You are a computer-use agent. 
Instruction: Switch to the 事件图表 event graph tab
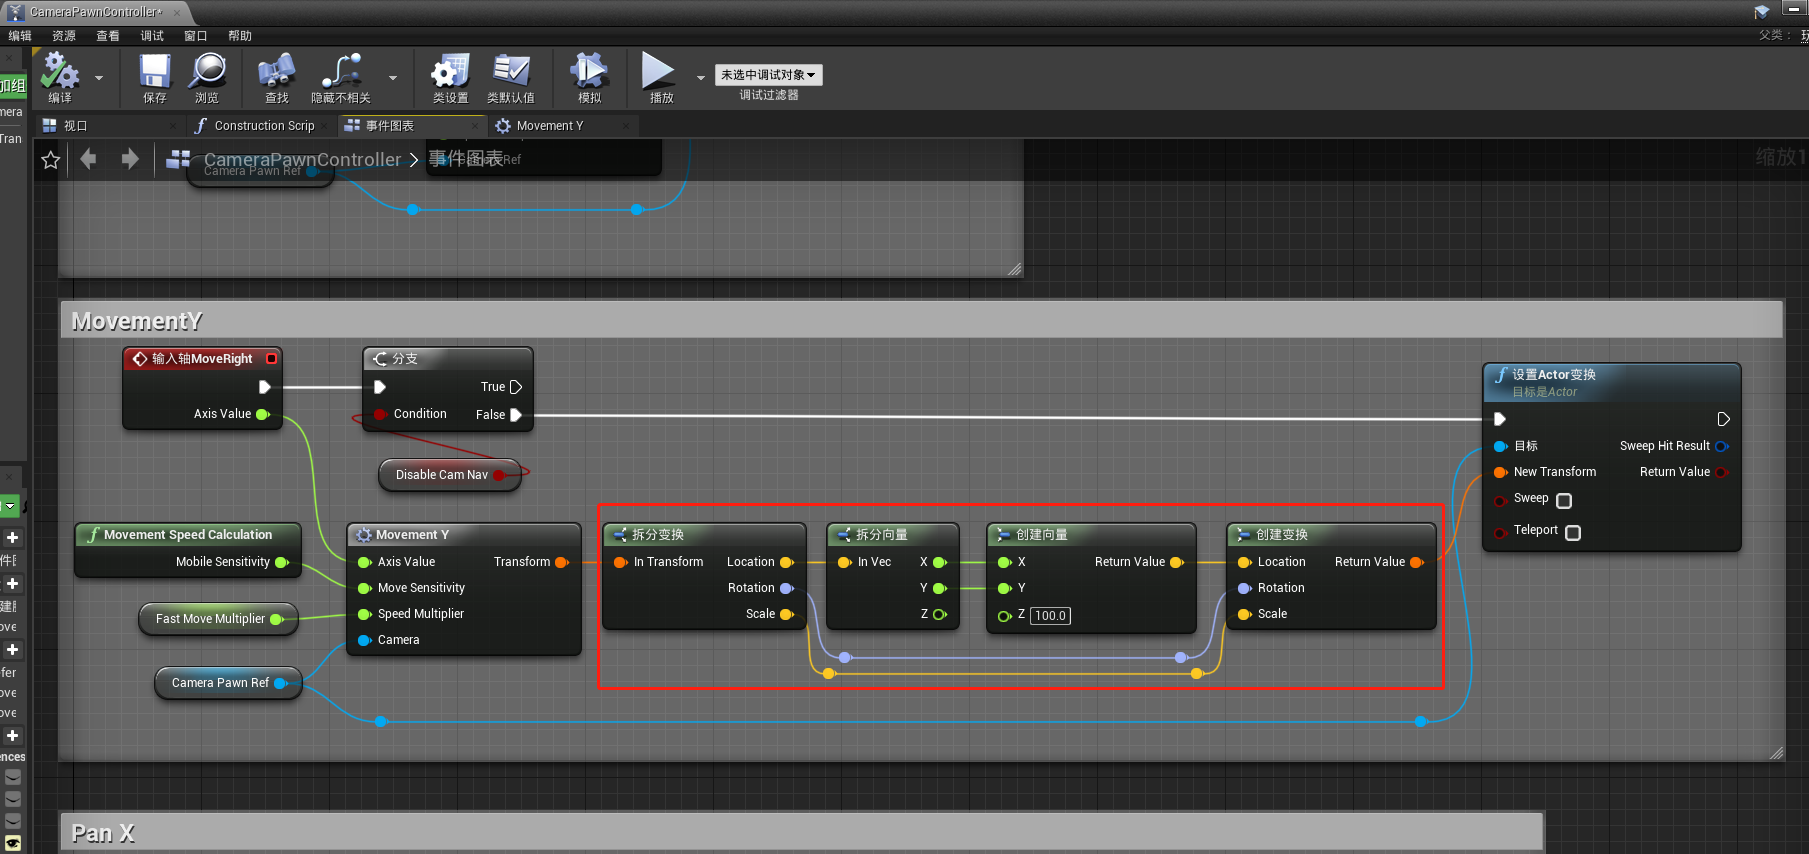tap(410, 126)
